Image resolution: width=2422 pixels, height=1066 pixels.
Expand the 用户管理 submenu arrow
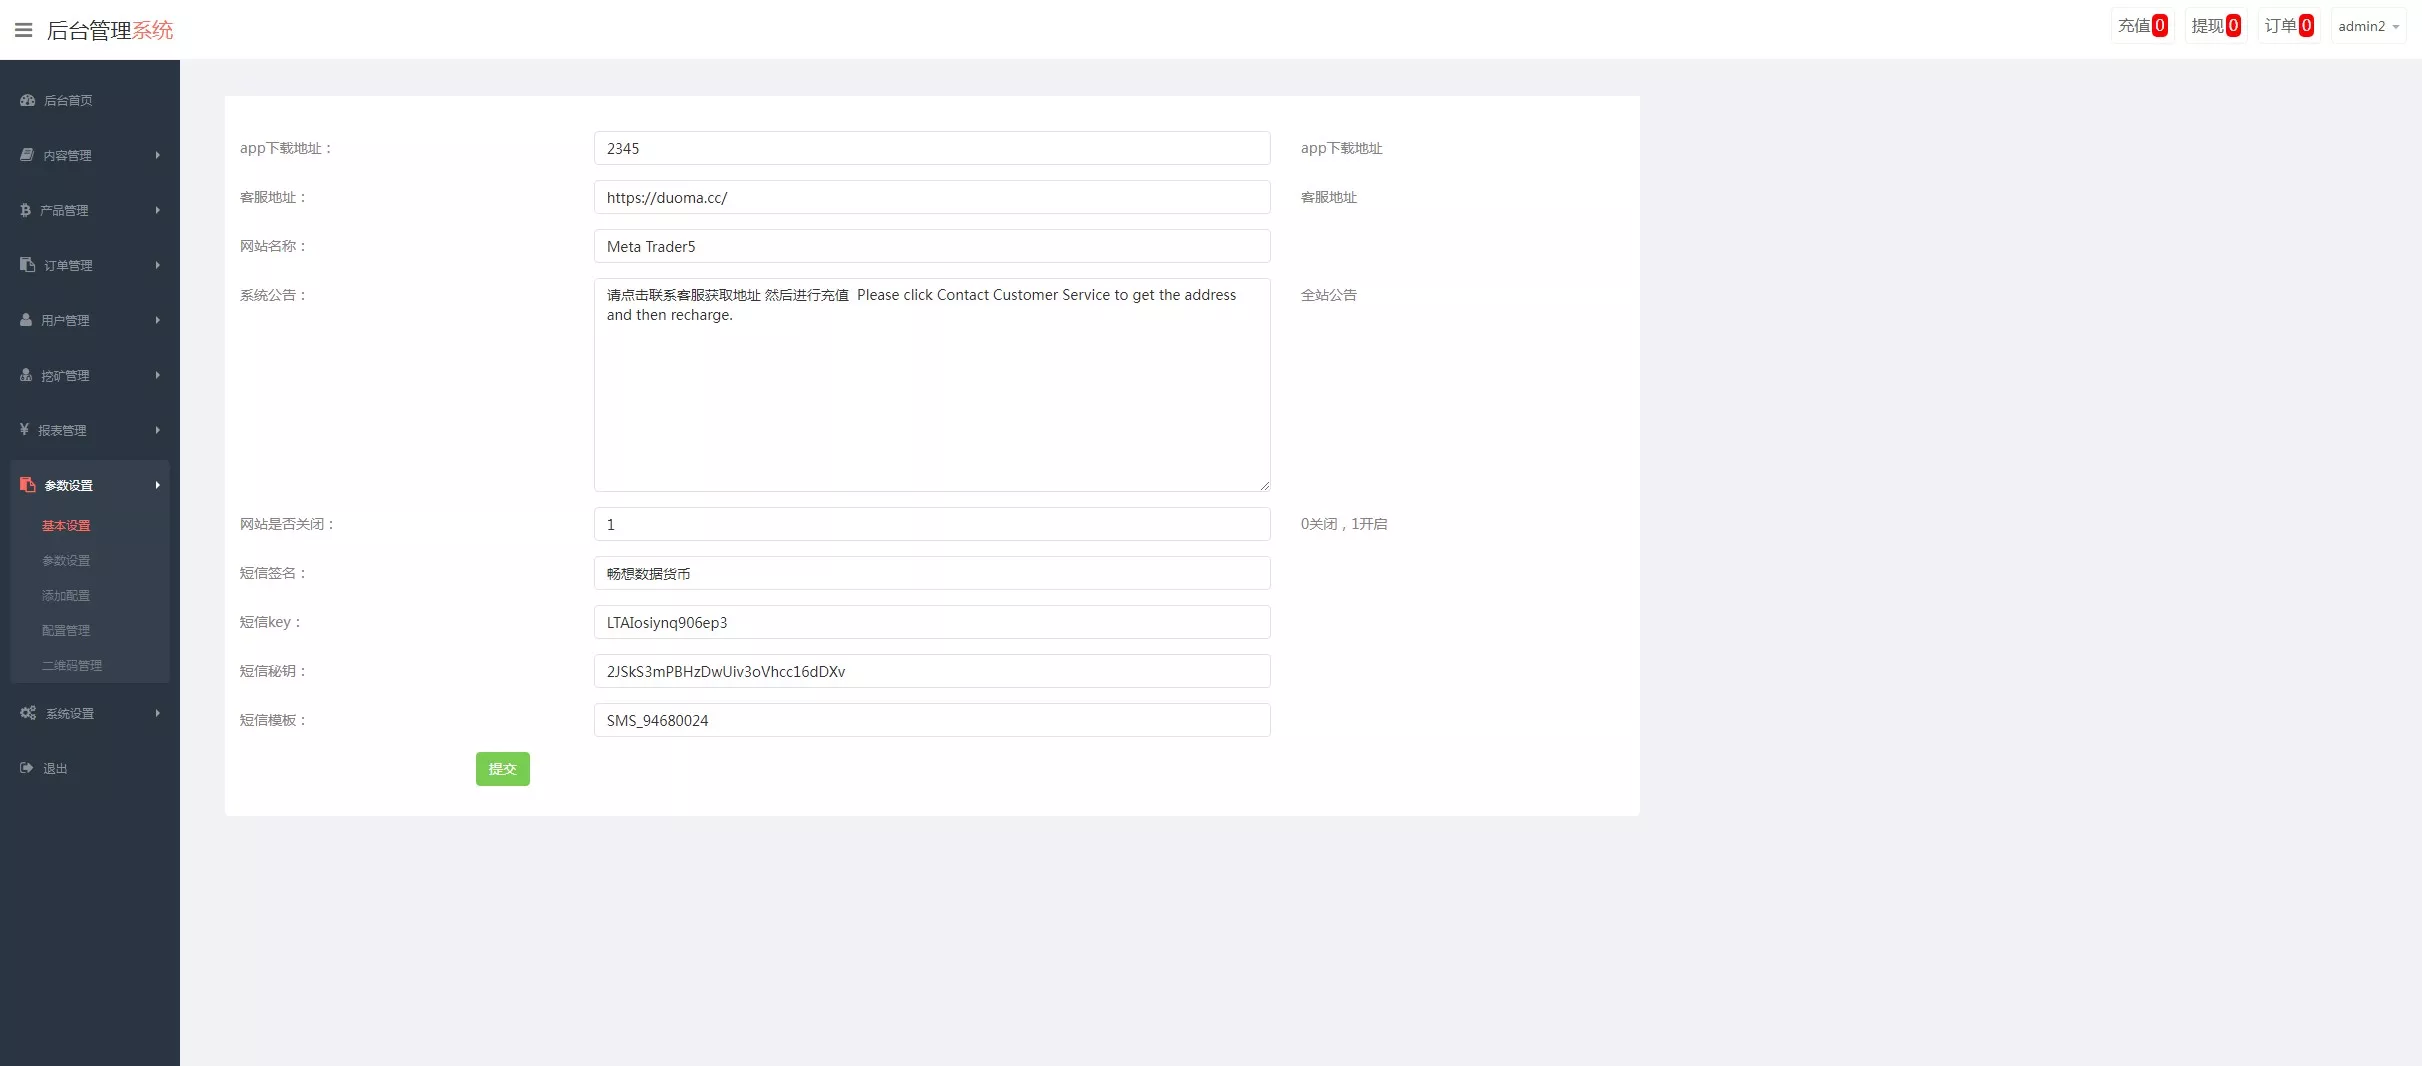click(157, 320)
